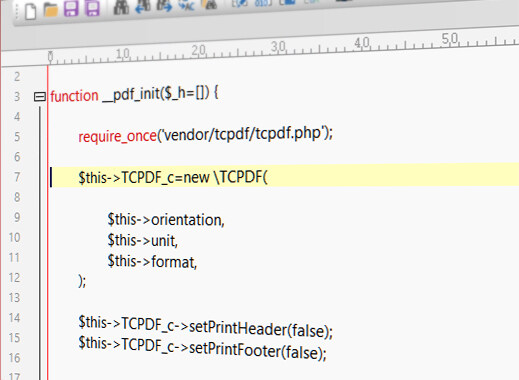The height and width of the screenshot is (380, 519).
Task: Create a new blank file
Action: click(x=31, y=11)
